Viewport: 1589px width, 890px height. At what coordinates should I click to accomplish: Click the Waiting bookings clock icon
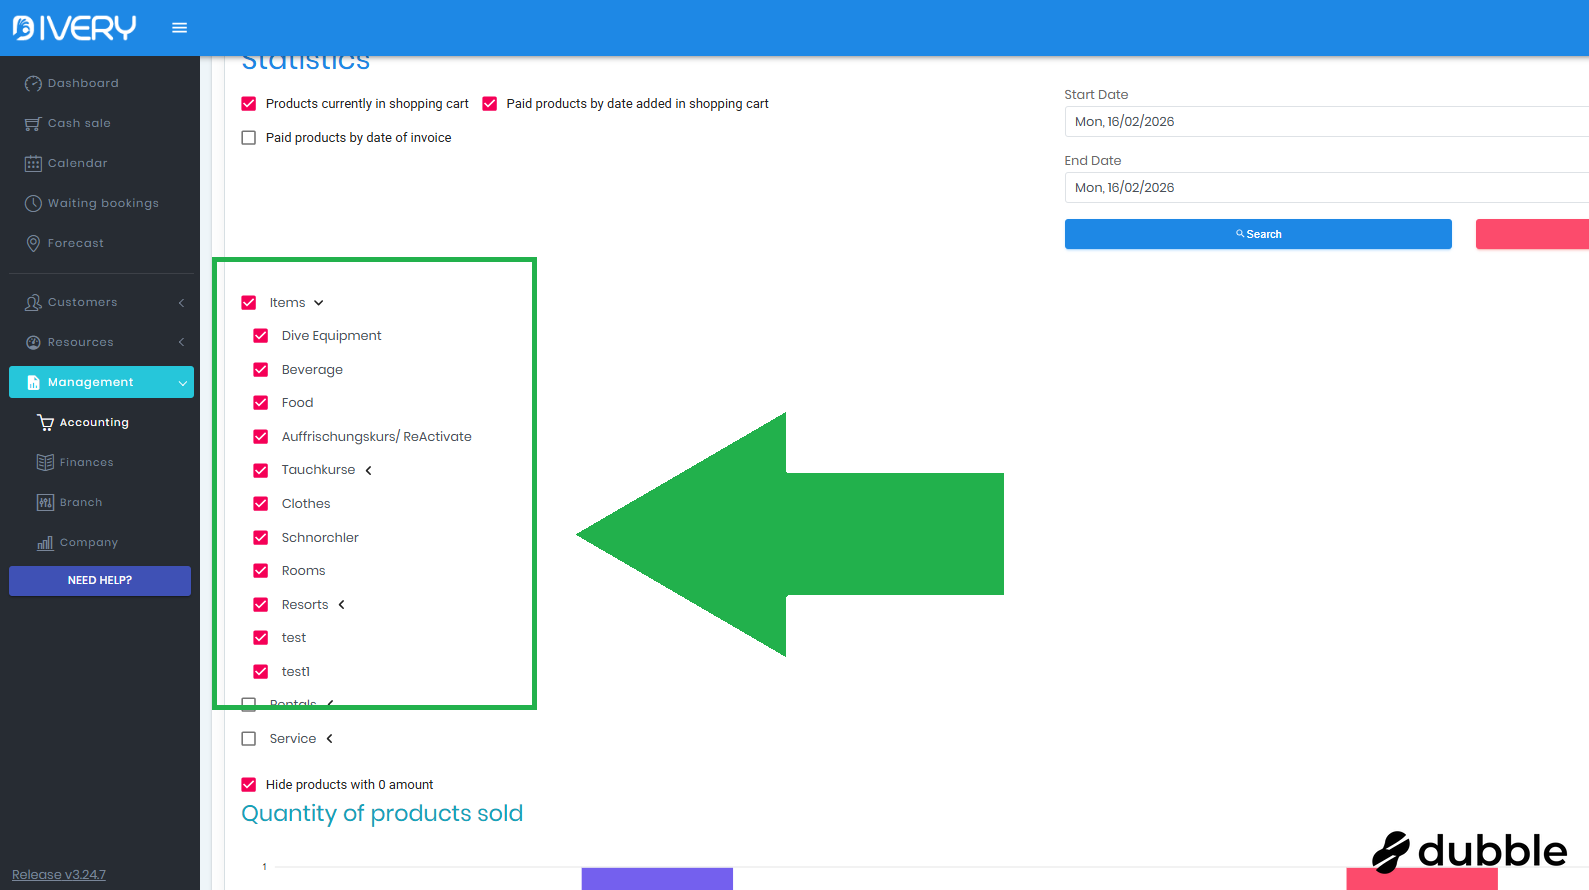33,204
